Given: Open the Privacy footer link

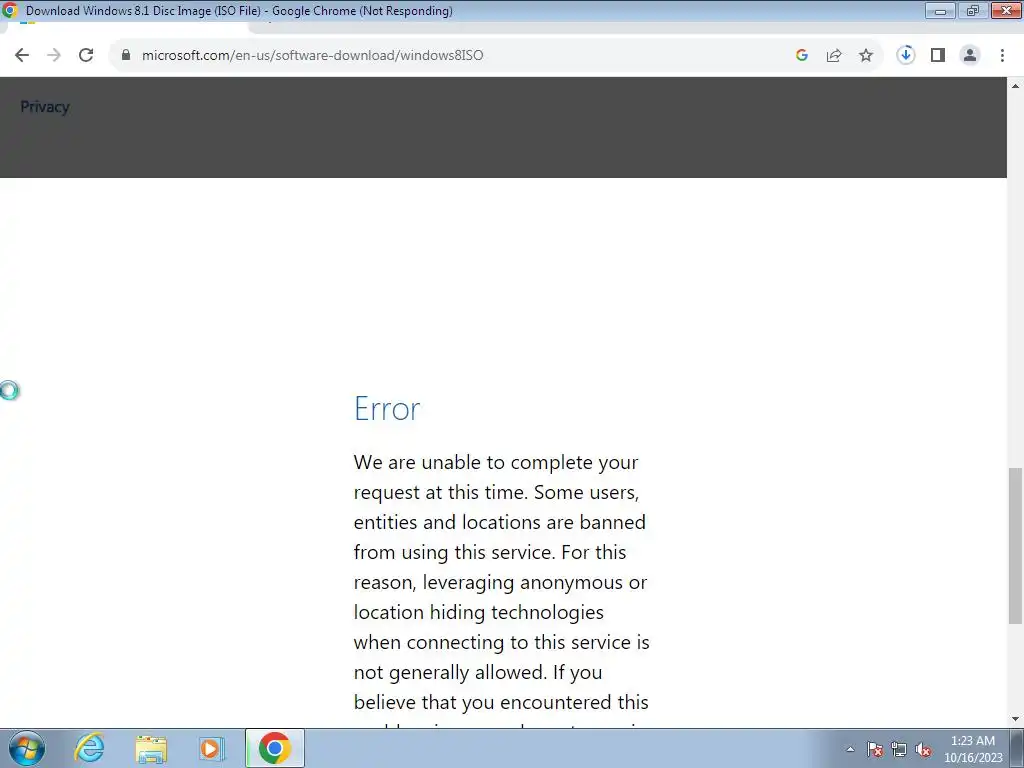Looking at the screenshot, I should pyautogui.click(x=44, y=106).
